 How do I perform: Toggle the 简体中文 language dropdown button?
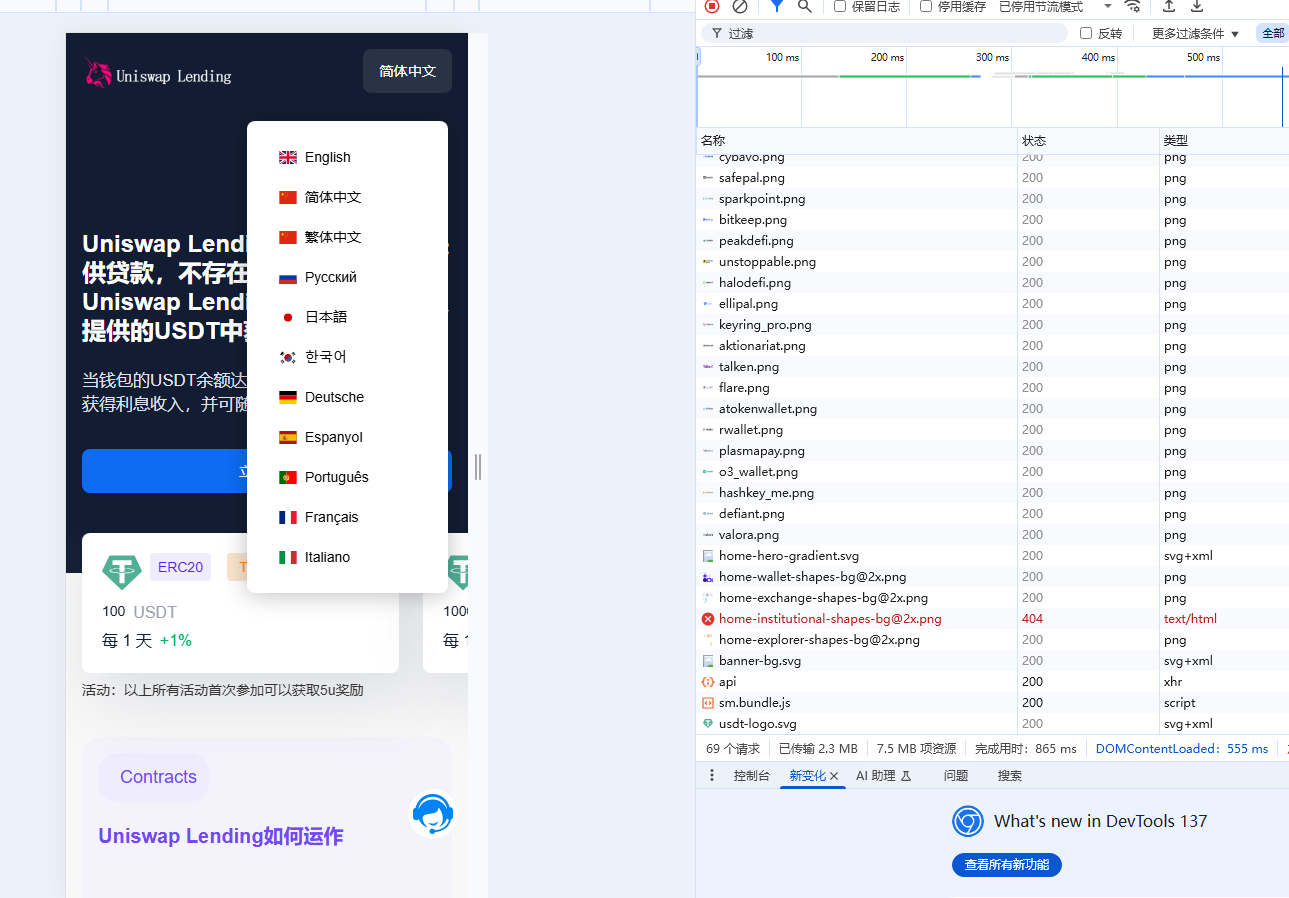[407, 71]
